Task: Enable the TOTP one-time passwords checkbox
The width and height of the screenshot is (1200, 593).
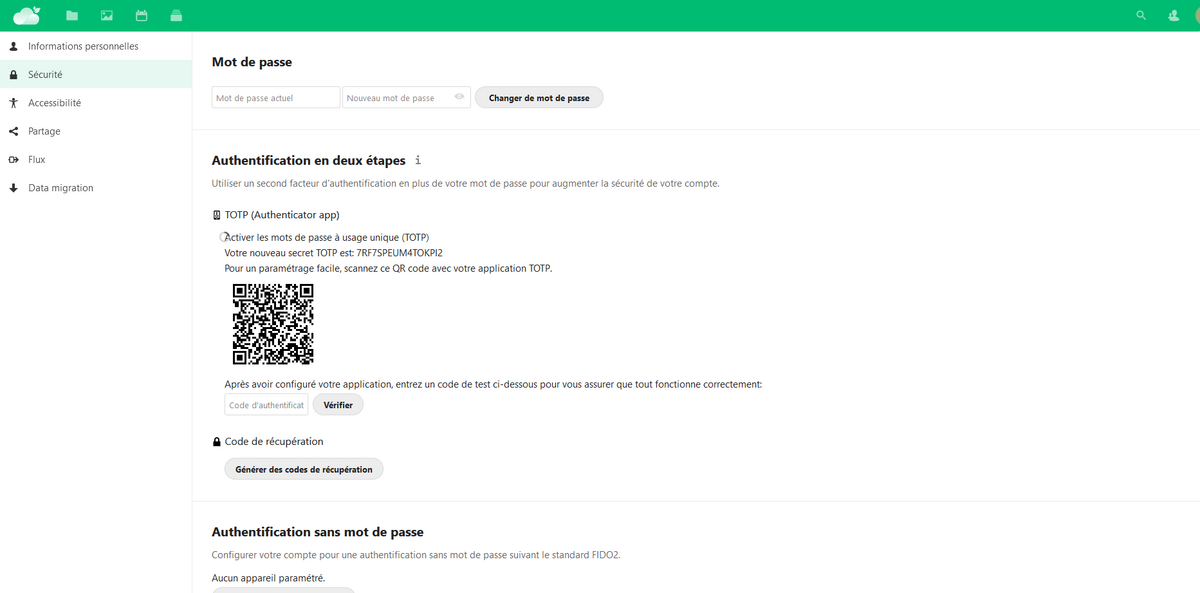Action: pyautogui.click(x=224, y=237)
